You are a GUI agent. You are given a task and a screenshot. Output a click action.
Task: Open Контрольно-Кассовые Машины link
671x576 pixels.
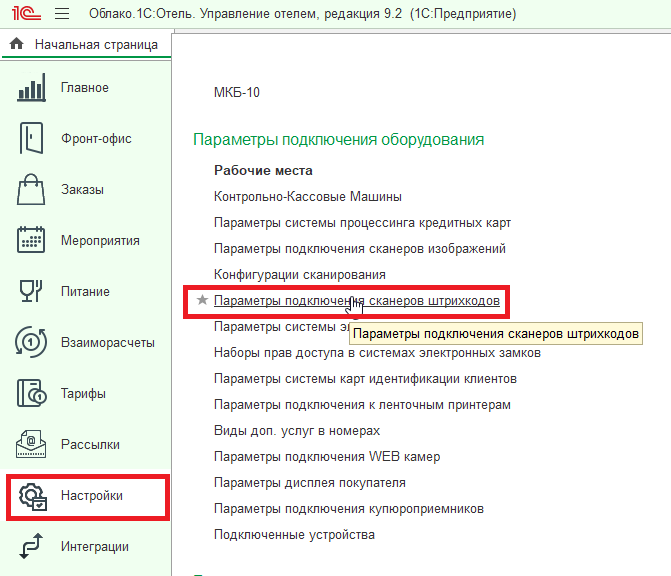(308, 196)
